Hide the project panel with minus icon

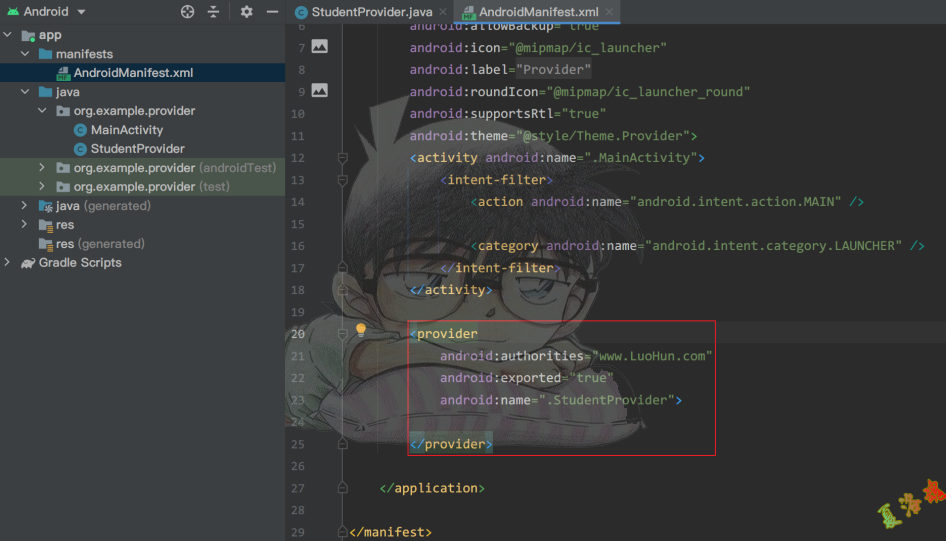click(x=272, y=12)
